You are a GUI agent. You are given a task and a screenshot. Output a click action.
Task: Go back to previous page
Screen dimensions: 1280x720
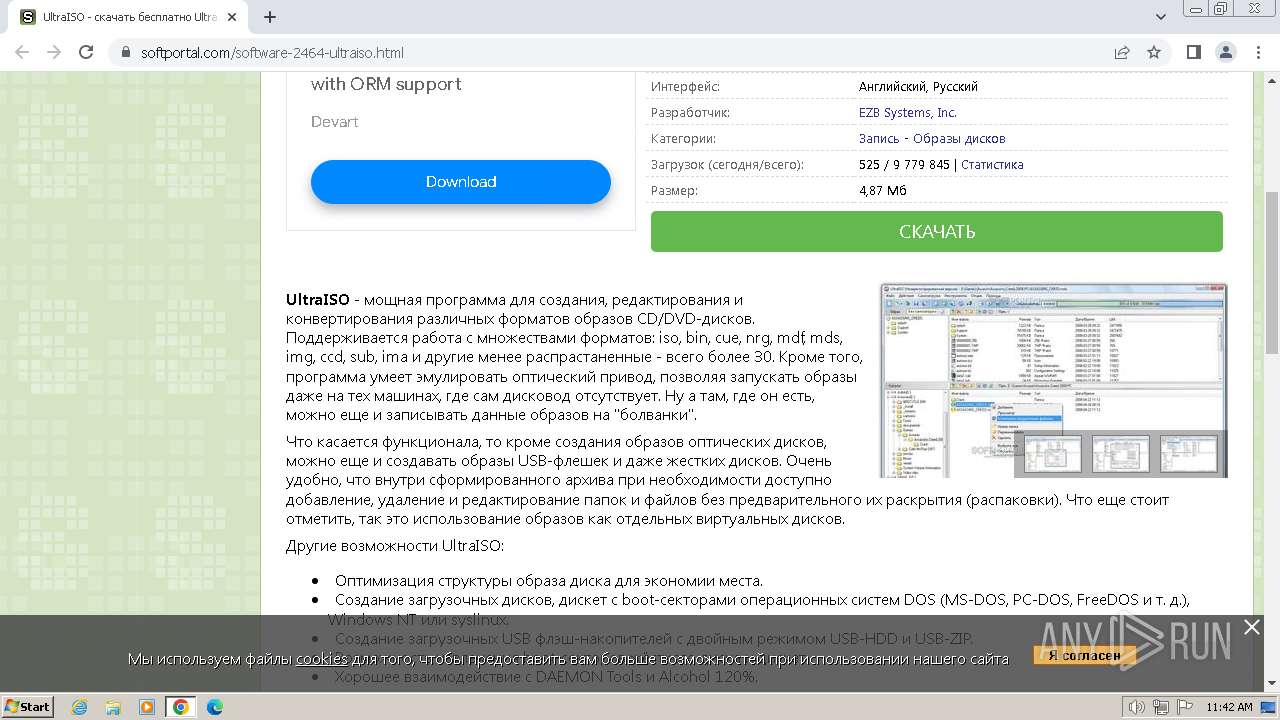tap(22, 52)
